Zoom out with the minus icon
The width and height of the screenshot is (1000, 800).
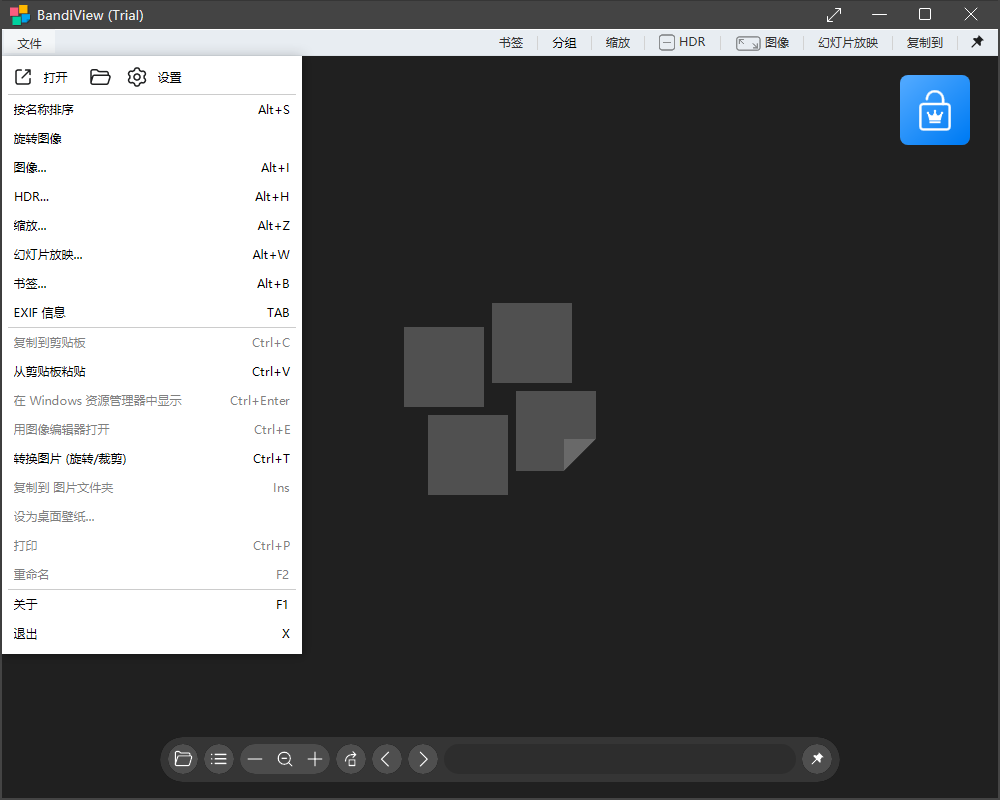point(254,759)
